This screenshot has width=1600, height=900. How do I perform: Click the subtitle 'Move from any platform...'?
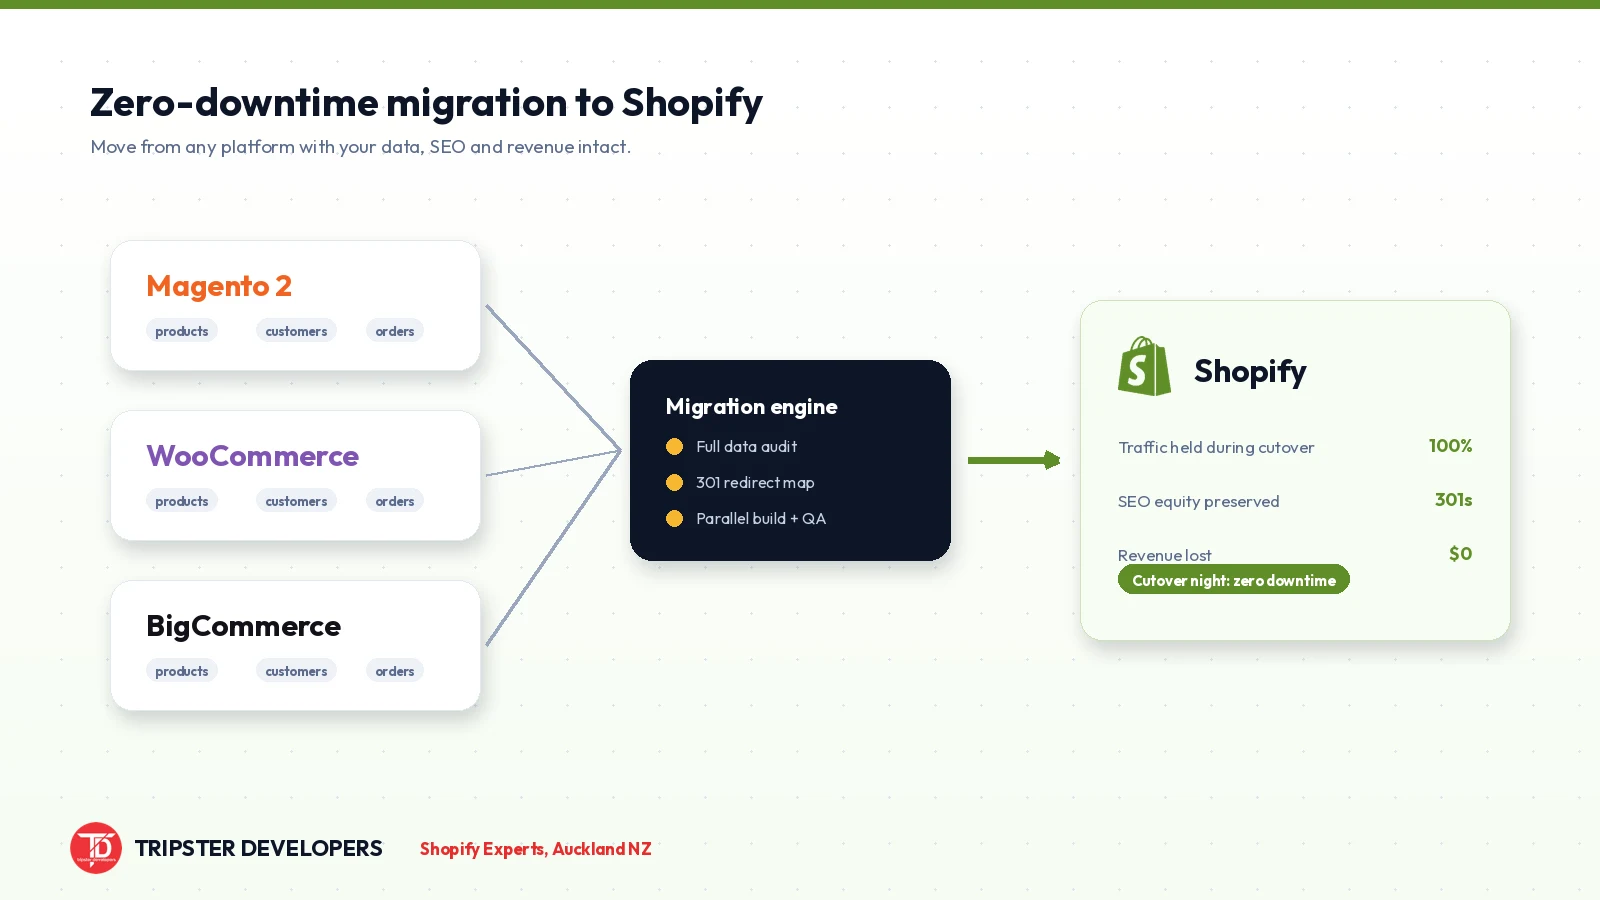[x=361, y=147]
